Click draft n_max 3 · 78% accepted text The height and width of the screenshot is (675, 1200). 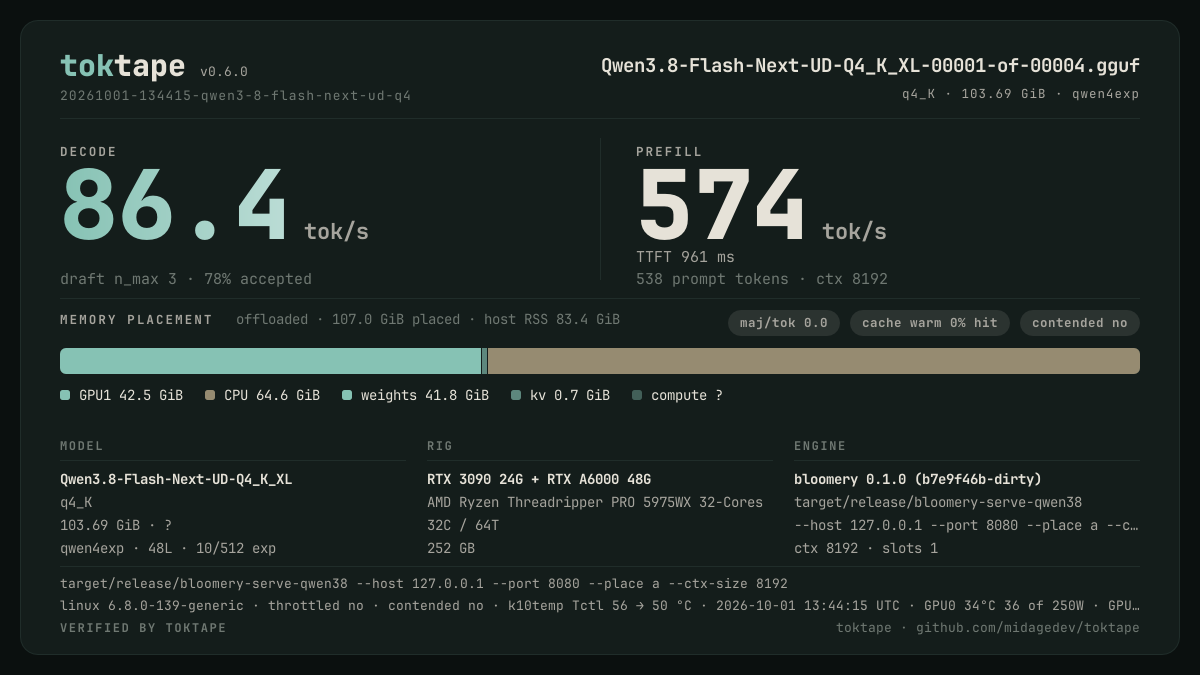tap(186, 279)
